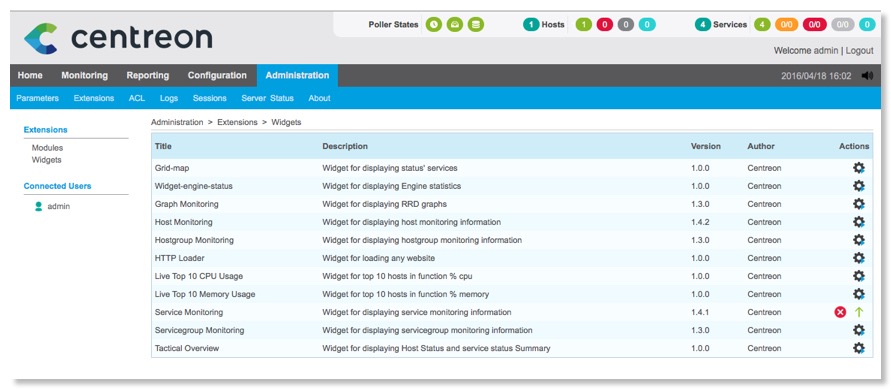Click the Description column header
This screenshot has height=389, width=891.
(x=345, y=146)
